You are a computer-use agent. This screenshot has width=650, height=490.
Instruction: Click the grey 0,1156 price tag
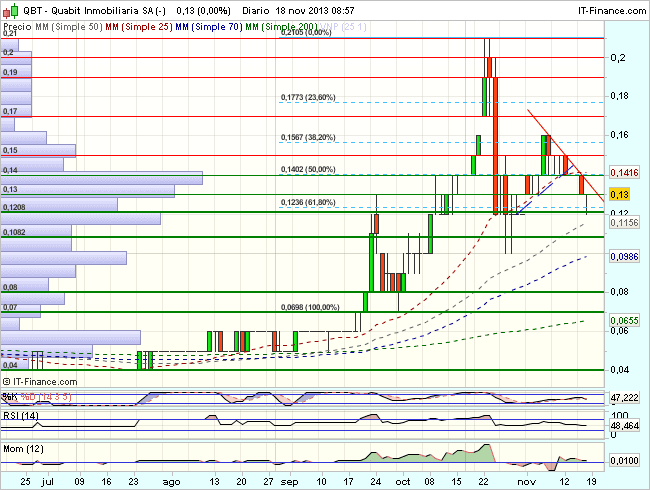[624, 223]
